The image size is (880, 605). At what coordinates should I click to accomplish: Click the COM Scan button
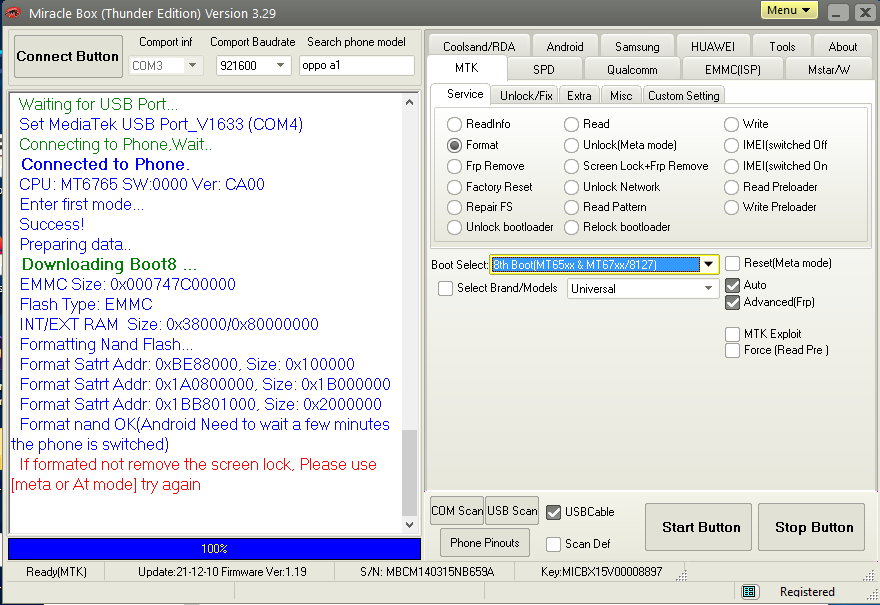pos(457,511)
